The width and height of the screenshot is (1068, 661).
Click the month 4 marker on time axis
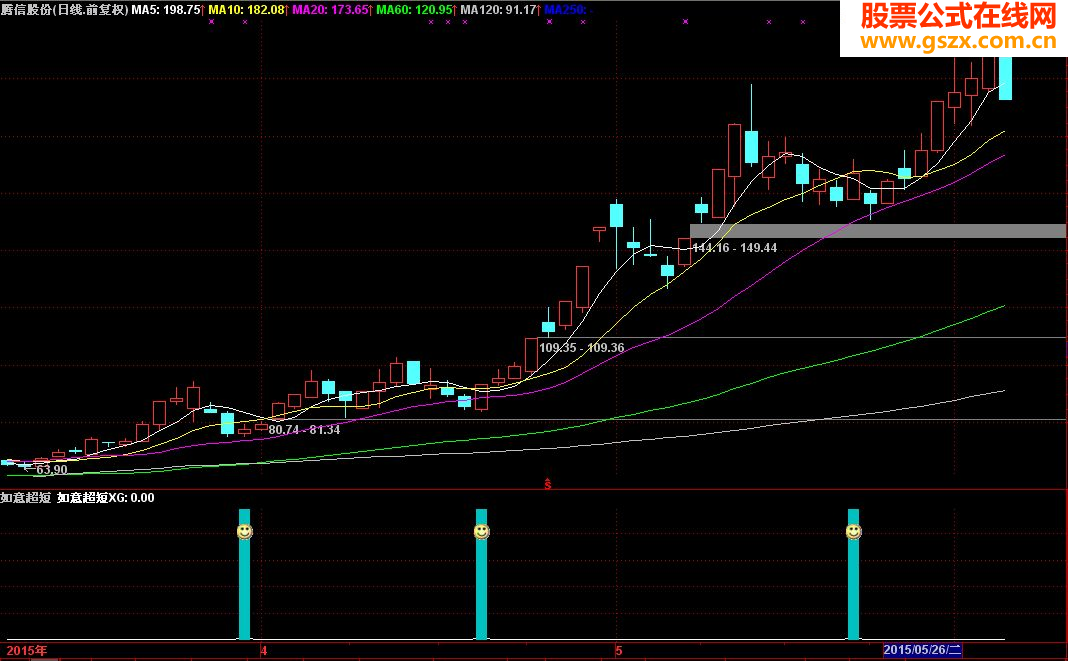click(264, 650)
